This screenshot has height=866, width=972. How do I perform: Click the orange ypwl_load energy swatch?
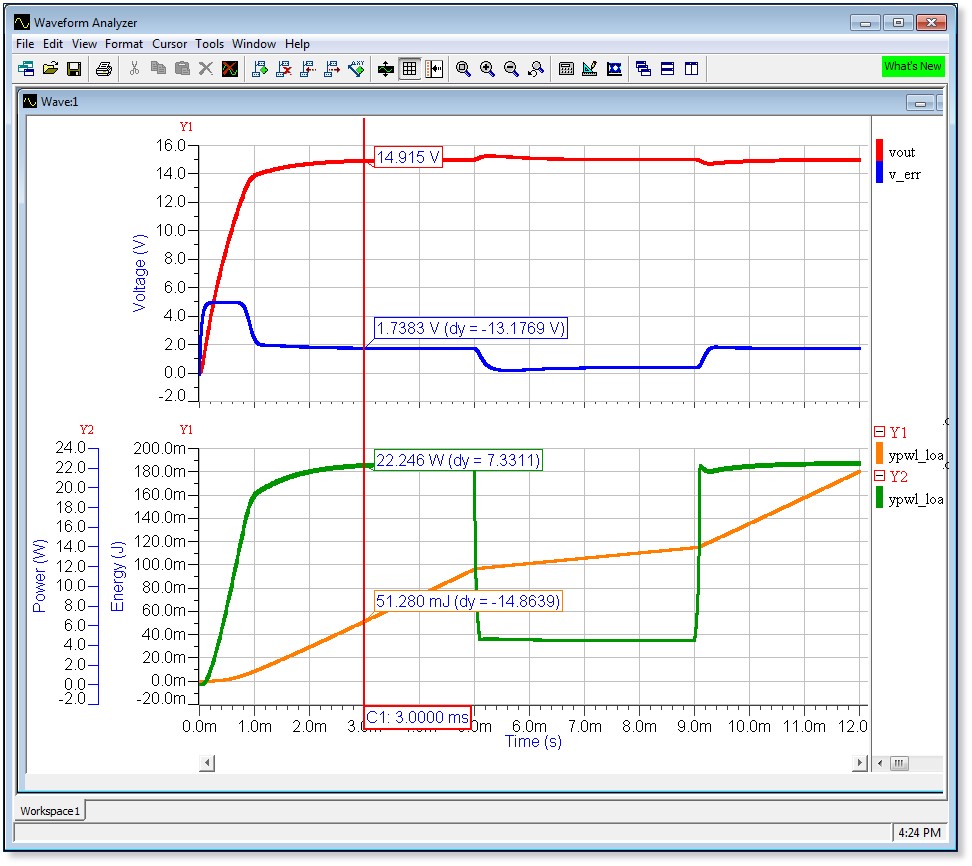(x=879, y=454)
